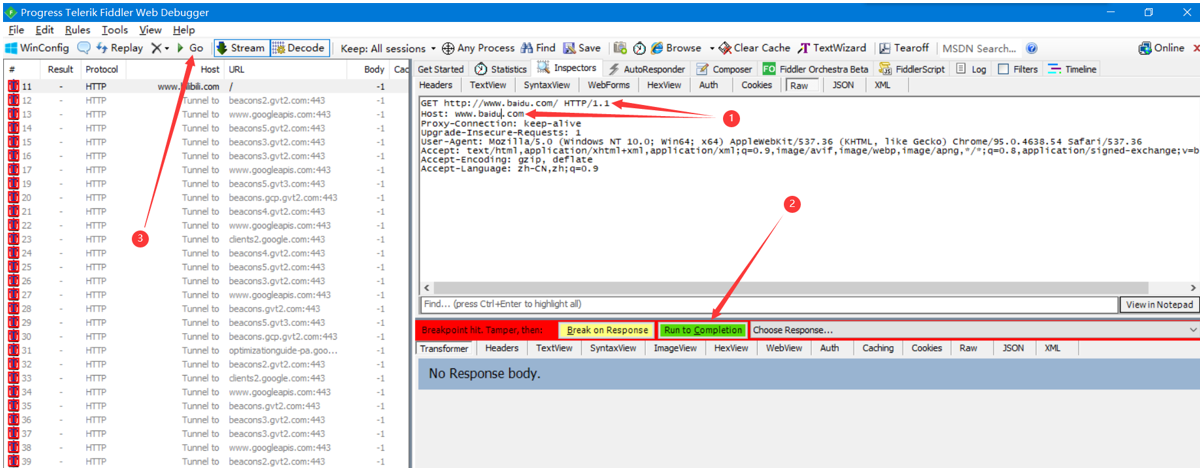Select the Inspectors tab
The height and width of the screenshot is (468, 1200).
(x=567, y=68)
